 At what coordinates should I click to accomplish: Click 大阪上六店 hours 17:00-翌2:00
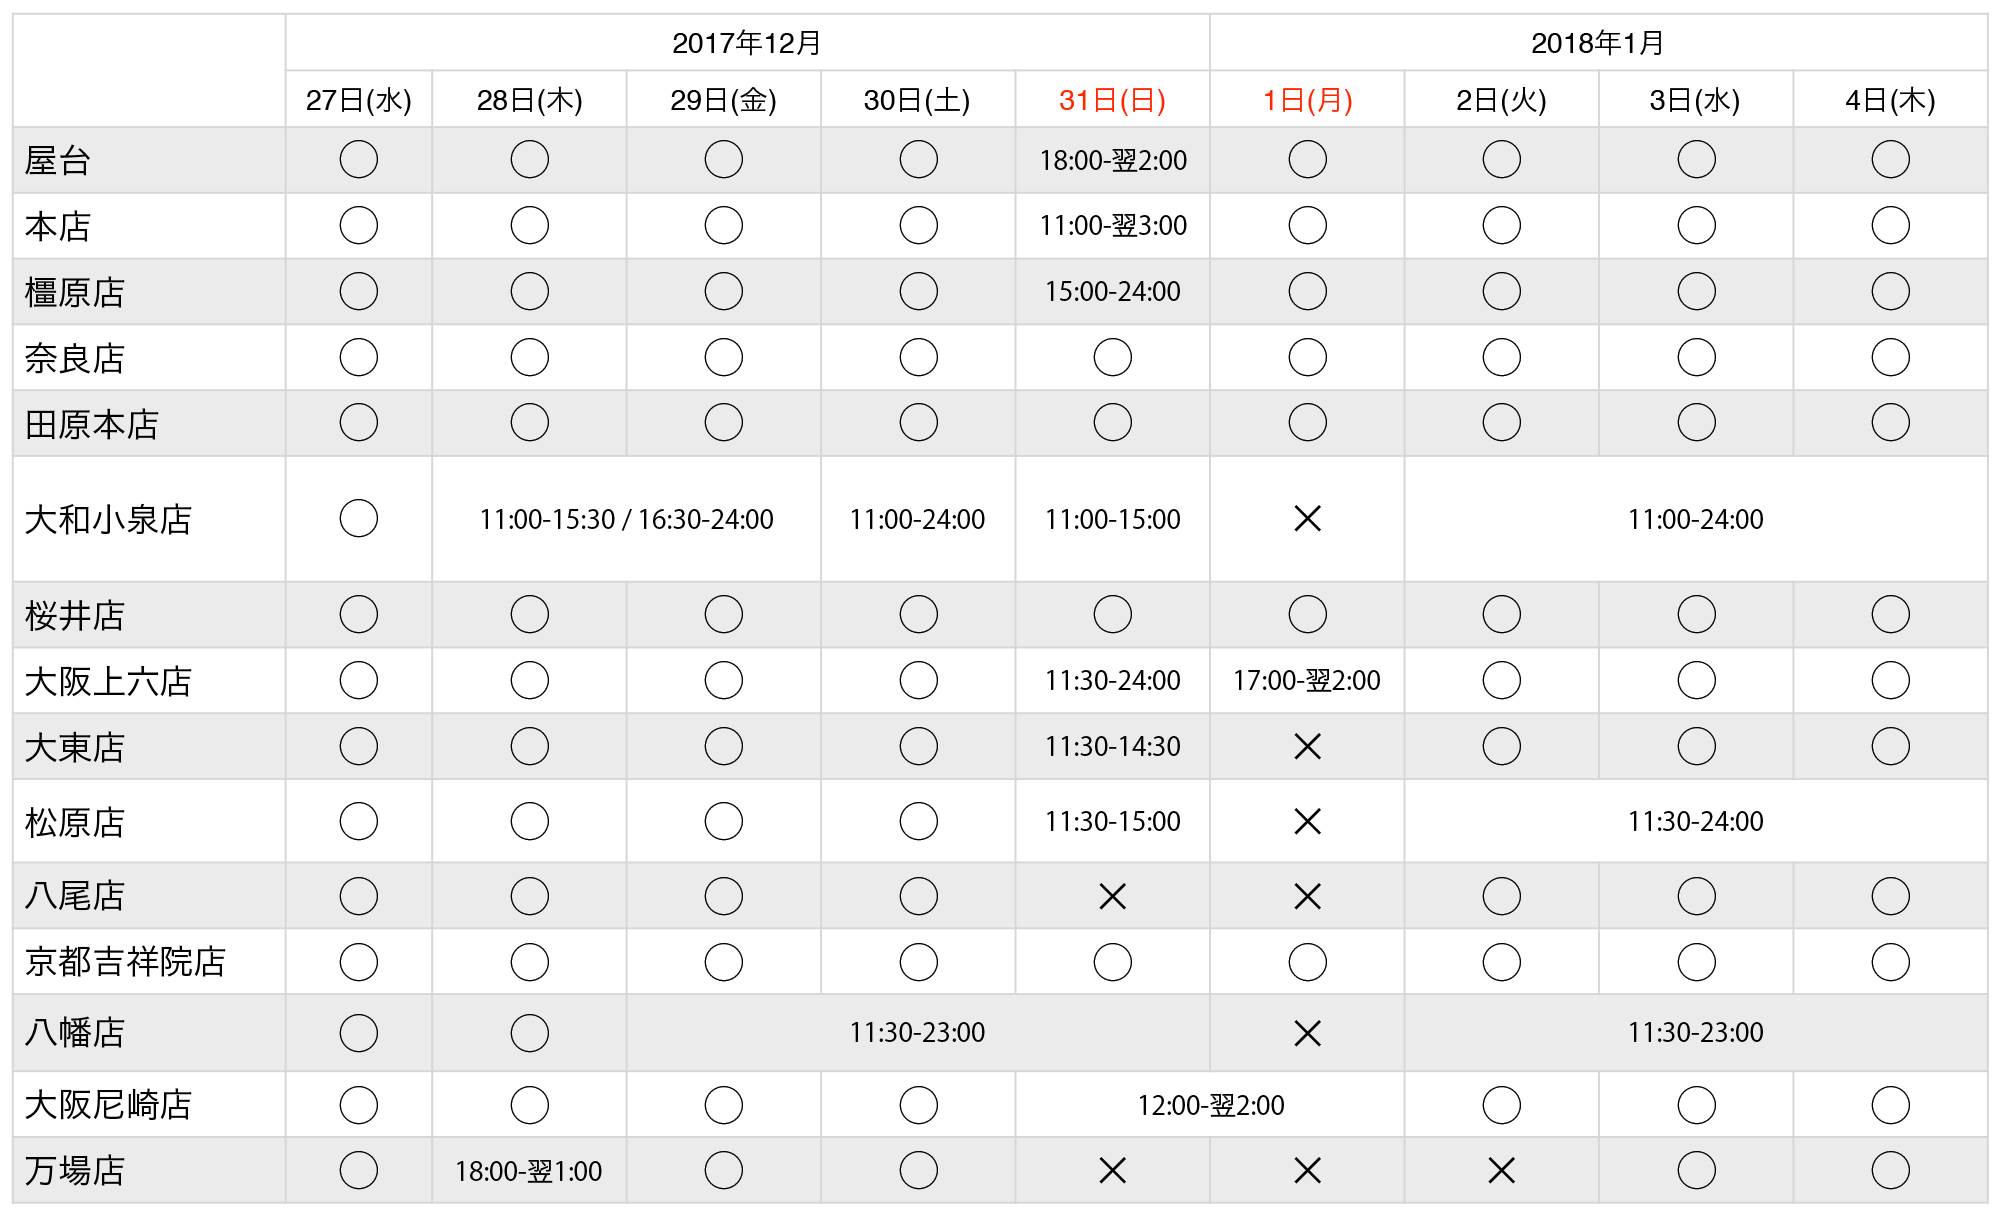coord(1307,681)
